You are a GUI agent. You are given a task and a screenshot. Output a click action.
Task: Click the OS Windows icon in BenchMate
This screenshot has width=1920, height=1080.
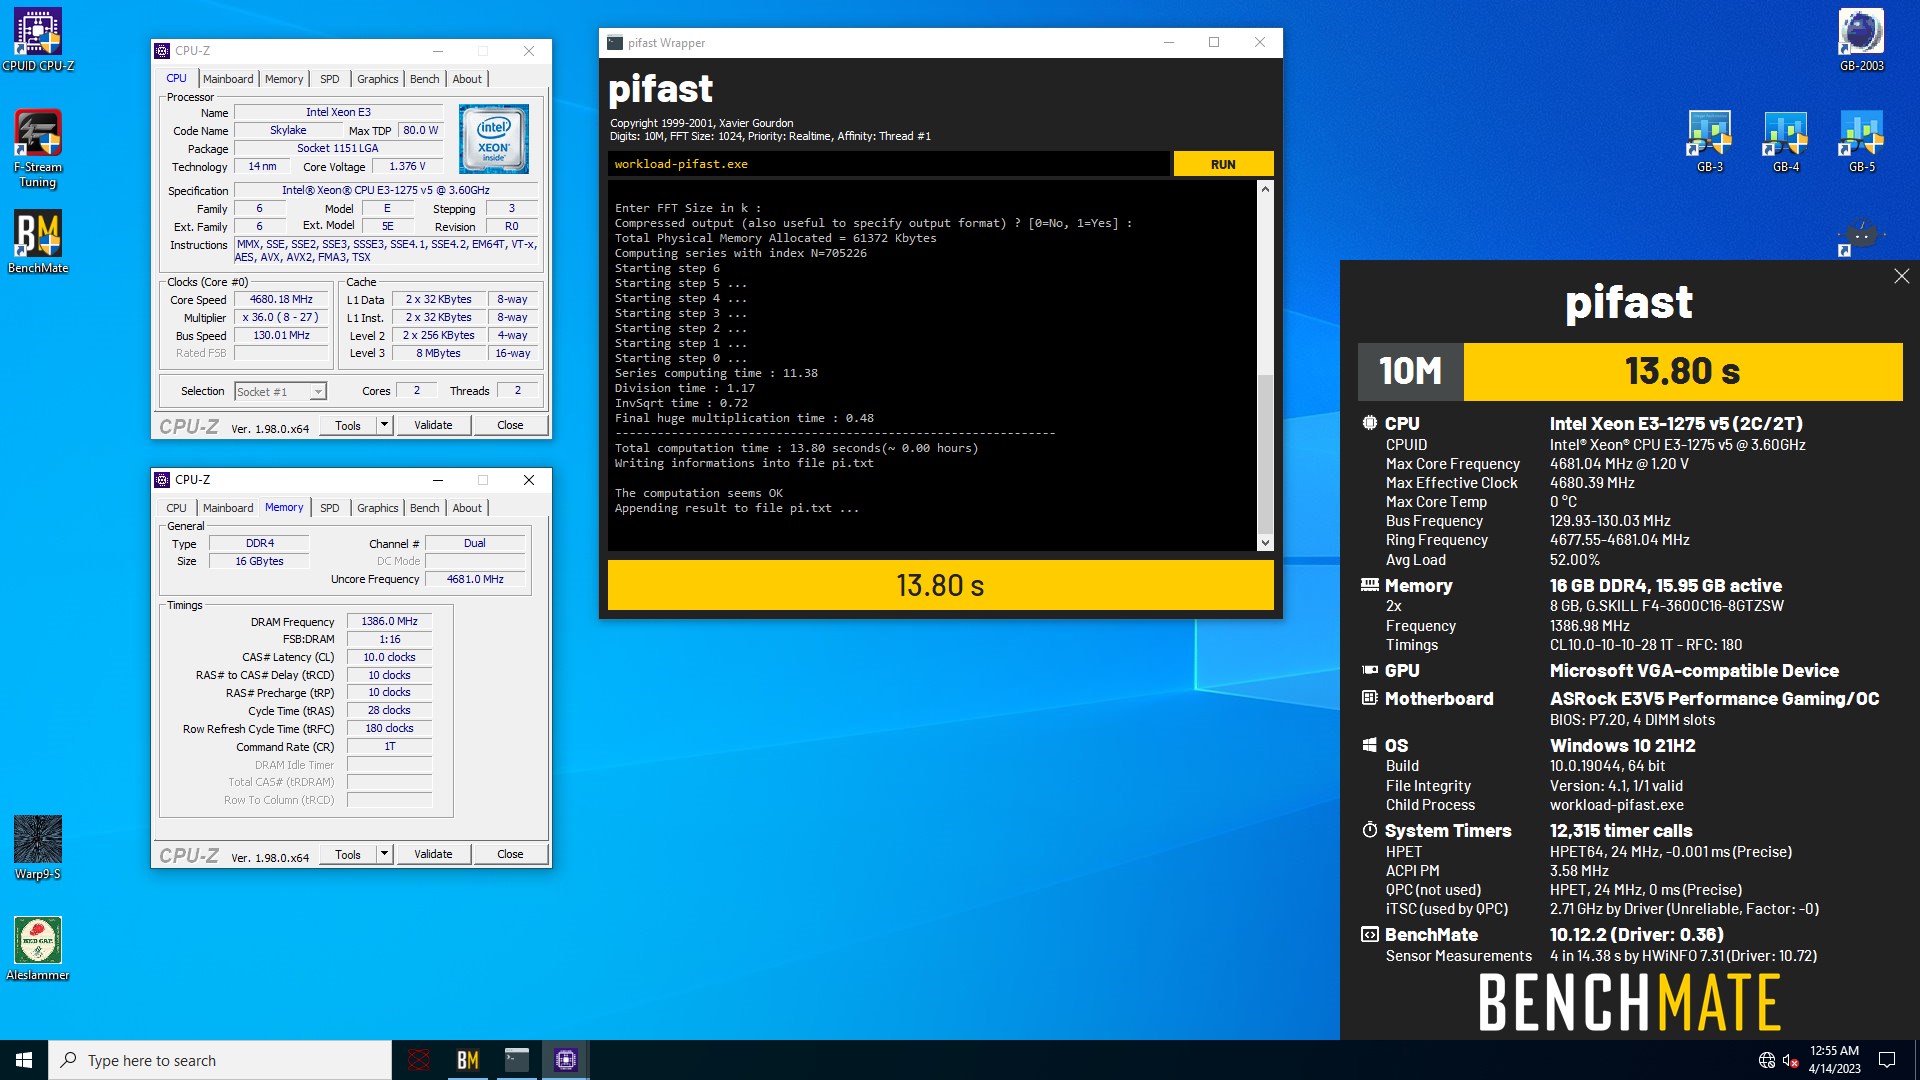pyautogui.click(x=1369, y=745)
